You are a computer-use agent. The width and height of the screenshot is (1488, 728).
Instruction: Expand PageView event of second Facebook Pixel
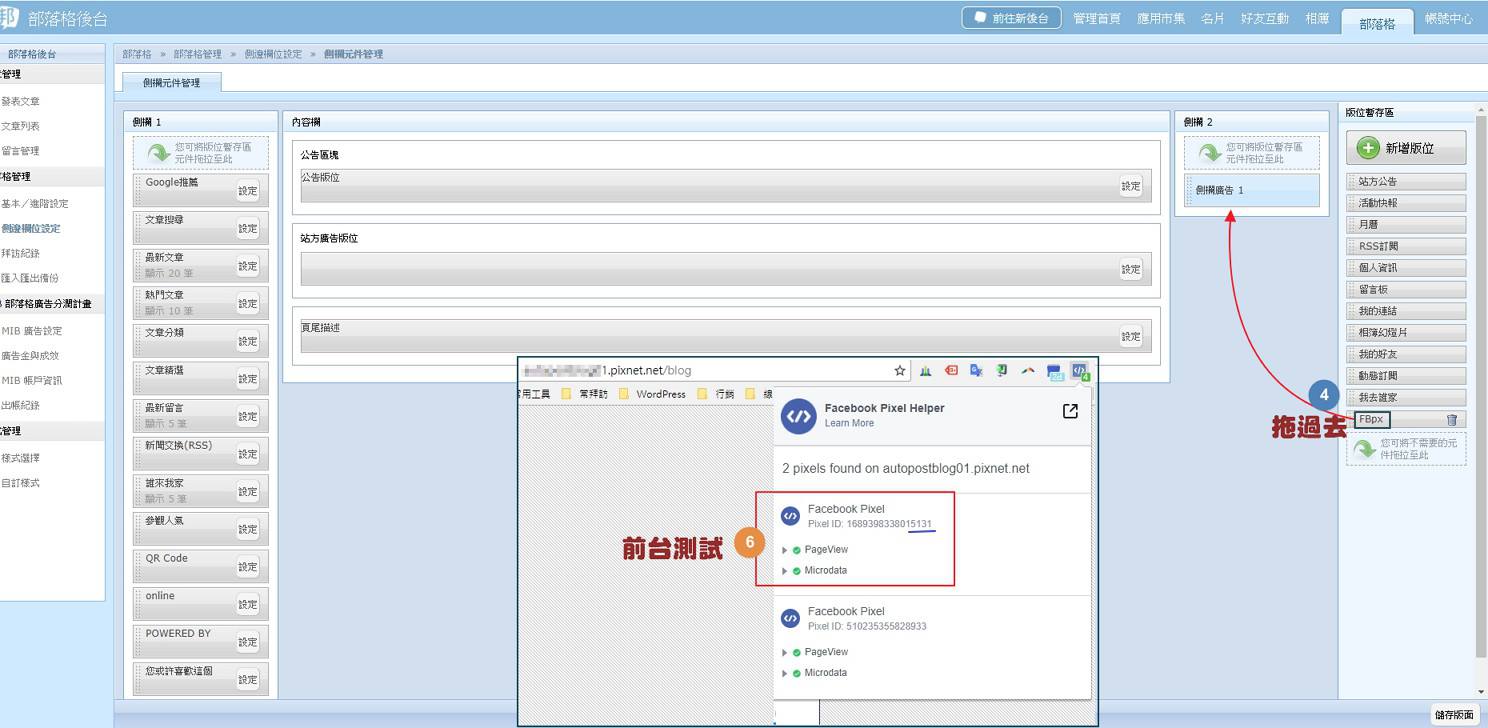pyautogui.click(x=785, y=652)
